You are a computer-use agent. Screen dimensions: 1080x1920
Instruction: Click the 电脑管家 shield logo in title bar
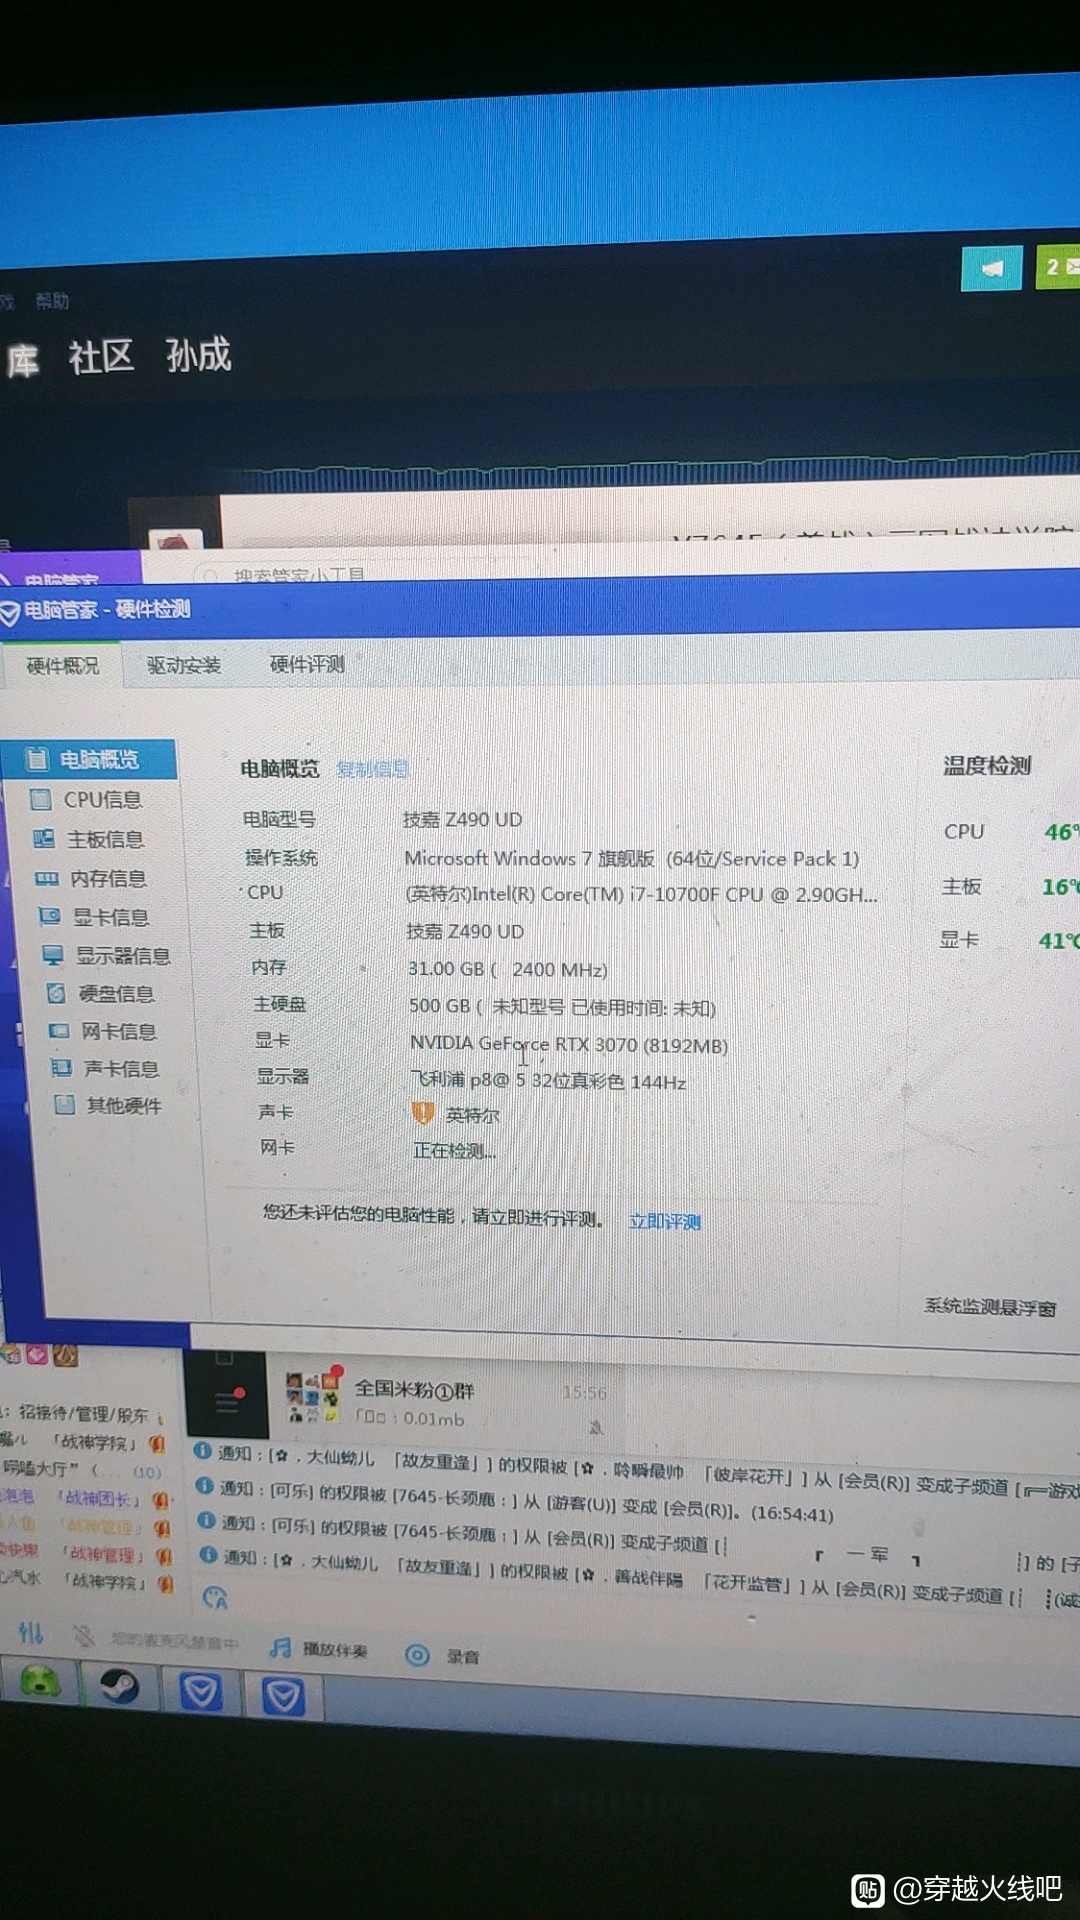tap(10, 612)
